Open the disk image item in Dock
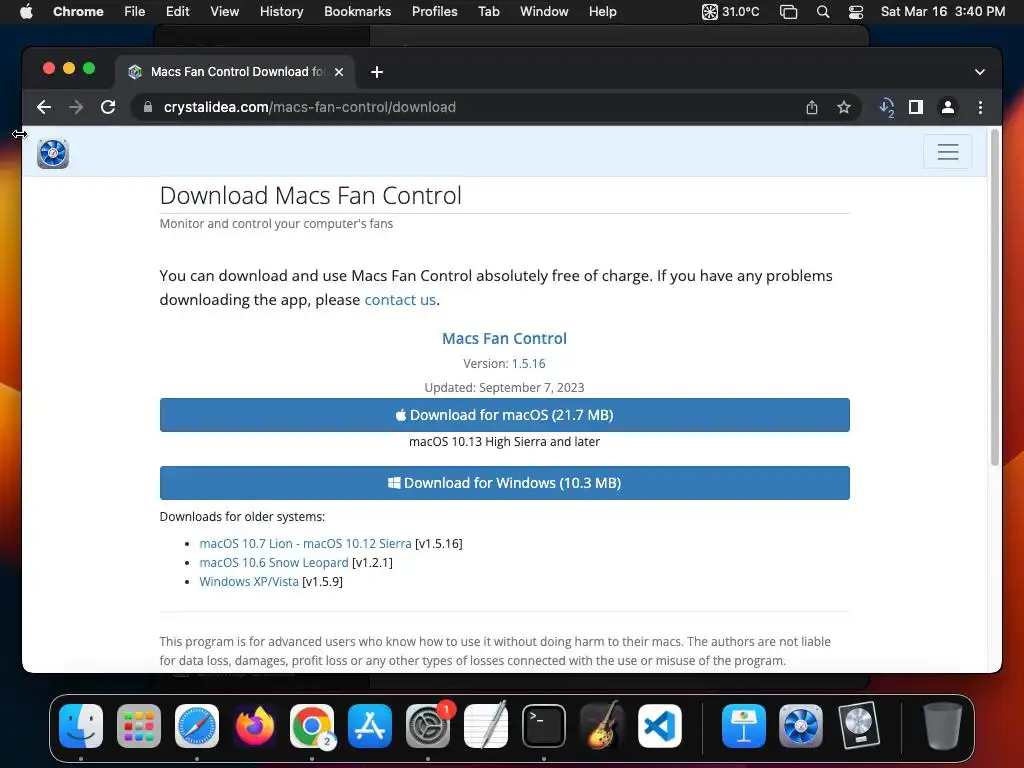Viewport: 1024px width, 768px height. click(x=859, y=726)
